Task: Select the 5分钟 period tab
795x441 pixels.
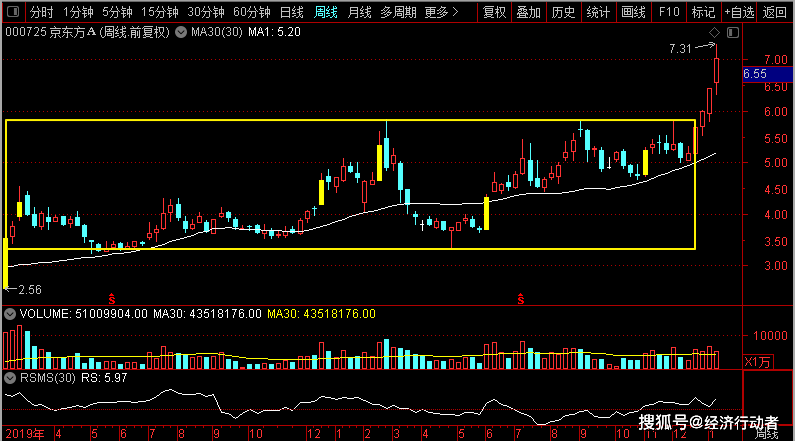Action: click(x=117, y=12)
